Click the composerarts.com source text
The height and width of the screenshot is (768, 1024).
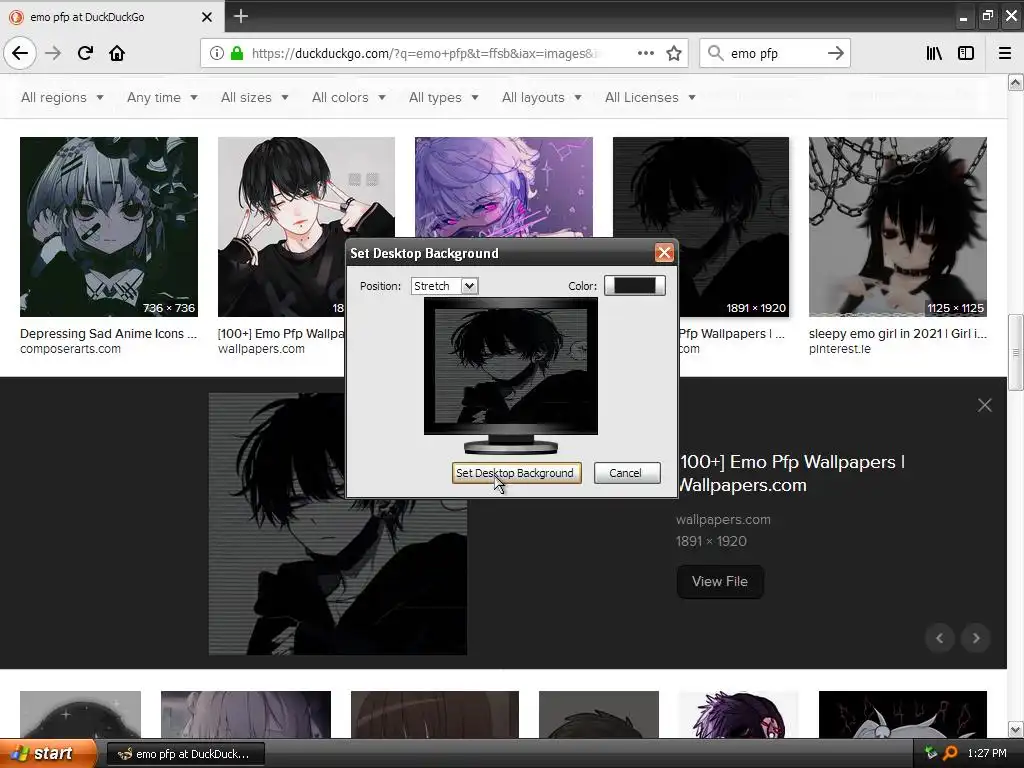point(71,349)
